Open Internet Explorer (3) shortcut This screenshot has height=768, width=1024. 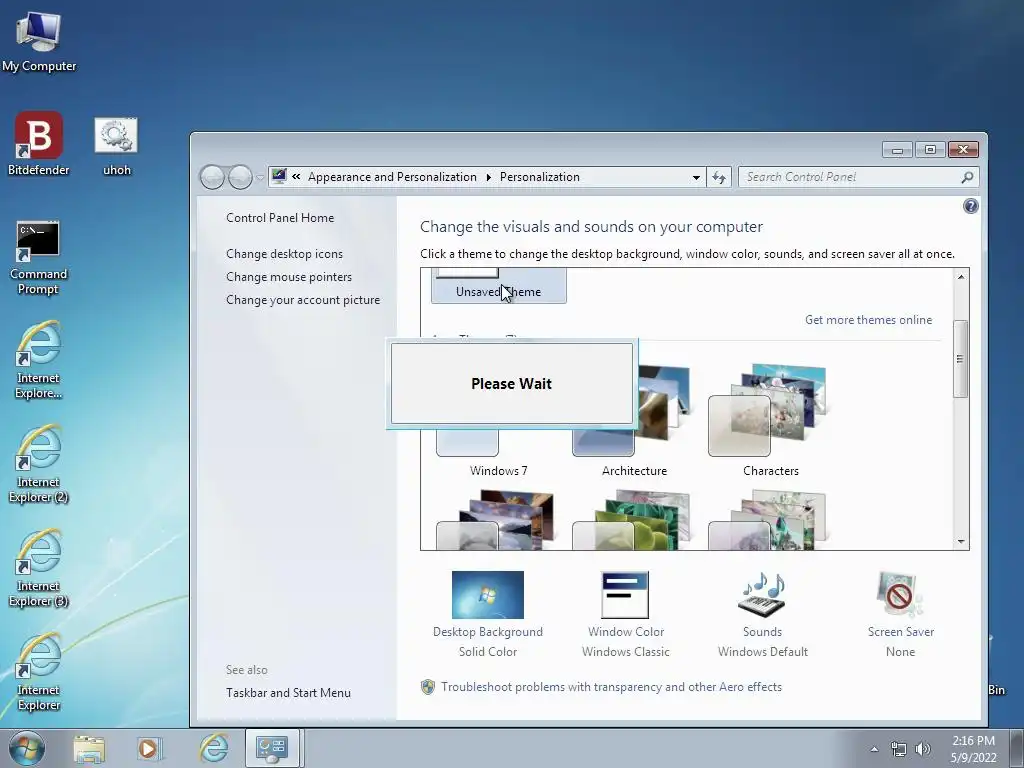(39, 568)
